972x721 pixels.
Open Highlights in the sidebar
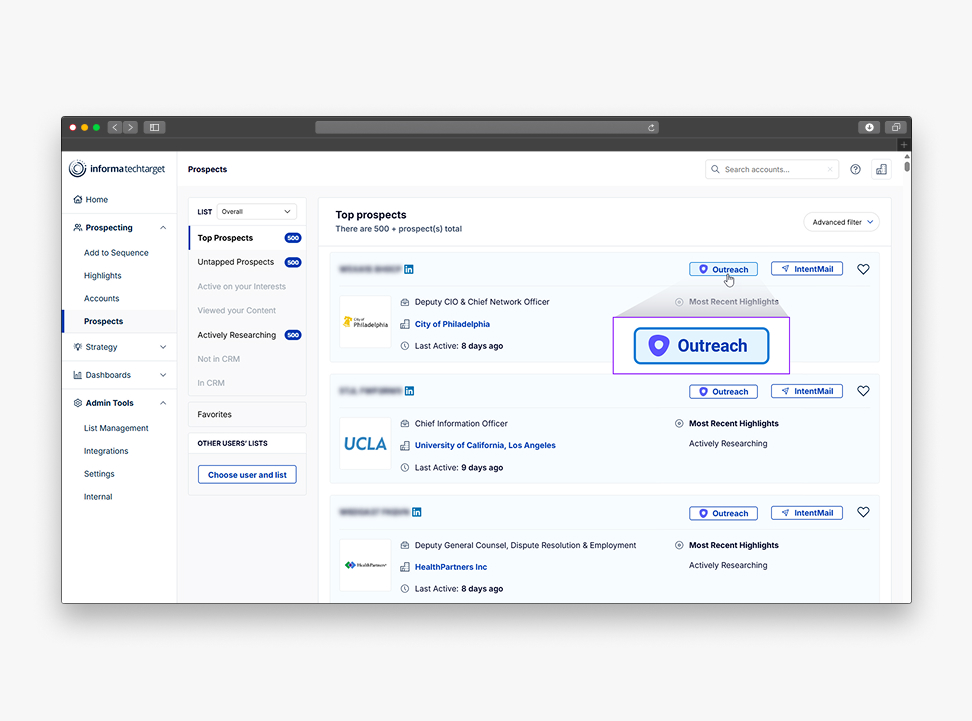click(103, 276)
